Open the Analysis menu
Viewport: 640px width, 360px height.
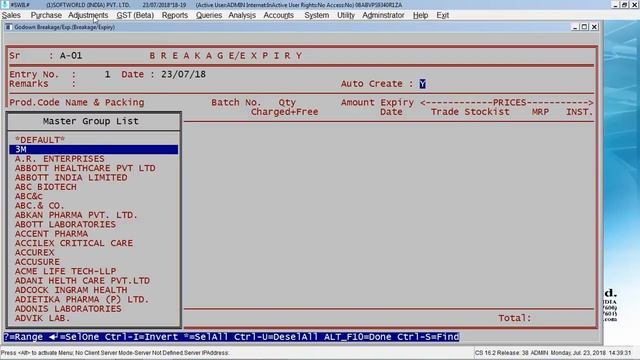click(x=242, y=15)
